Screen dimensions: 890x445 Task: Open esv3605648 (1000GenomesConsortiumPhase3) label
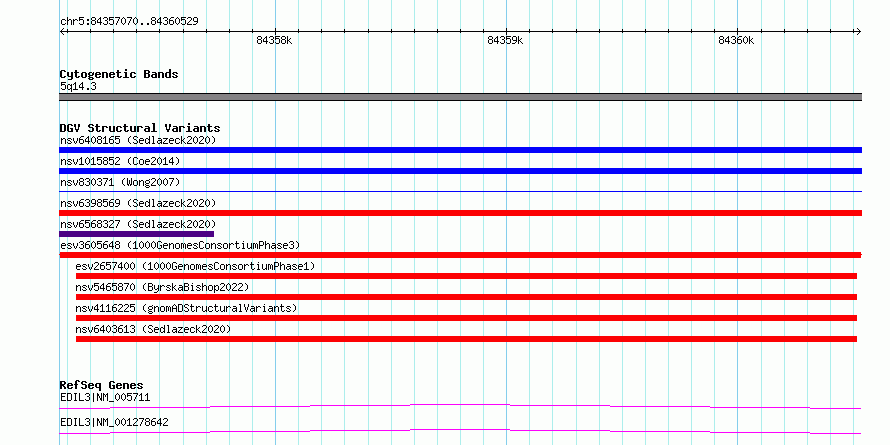click(x=180, y=245)
